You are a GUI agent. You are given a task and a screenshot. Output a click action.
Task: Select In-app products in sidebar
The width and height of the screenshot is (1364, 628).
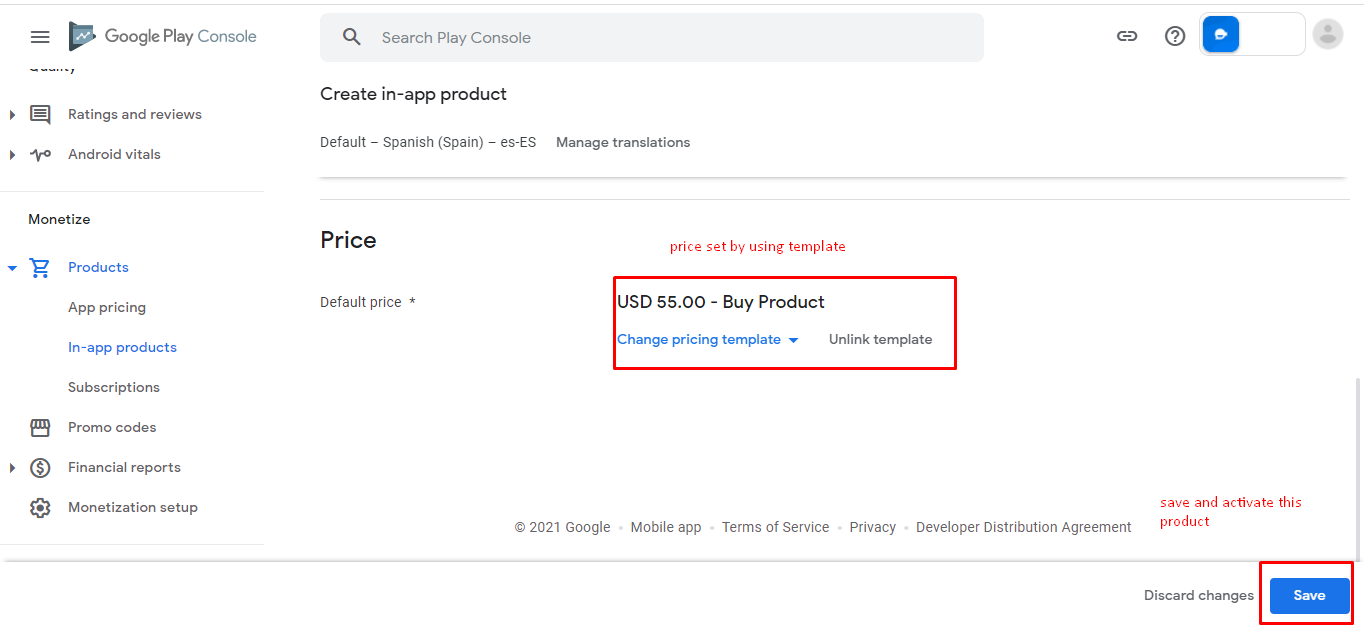(122, 348)
